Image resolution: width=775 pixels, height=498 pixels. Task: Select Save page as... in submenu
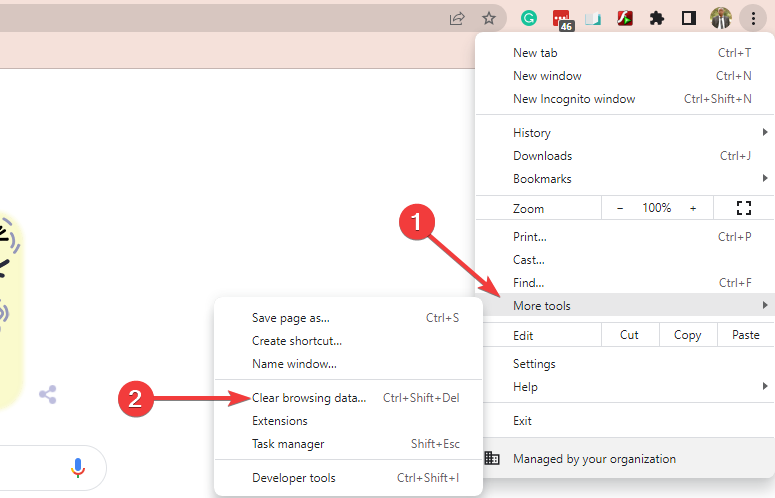pos(348,318)
